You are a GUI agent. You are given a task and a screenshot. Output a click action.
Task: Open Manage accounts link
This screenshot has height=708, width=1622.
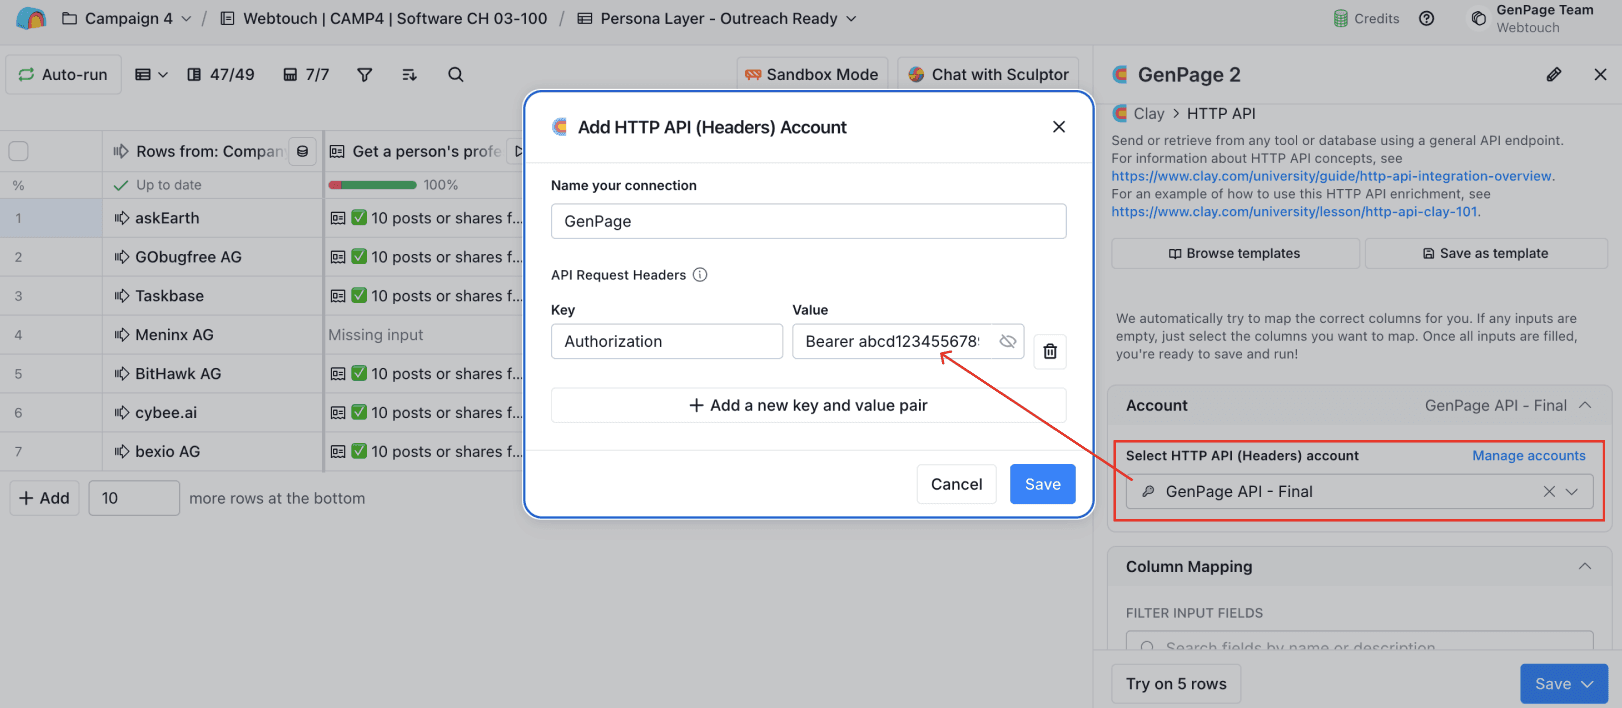point(1529,456)
